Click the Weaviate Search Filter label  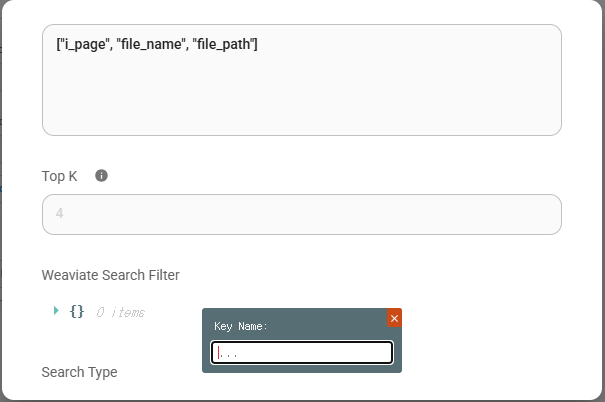click(x=110, y=275)
